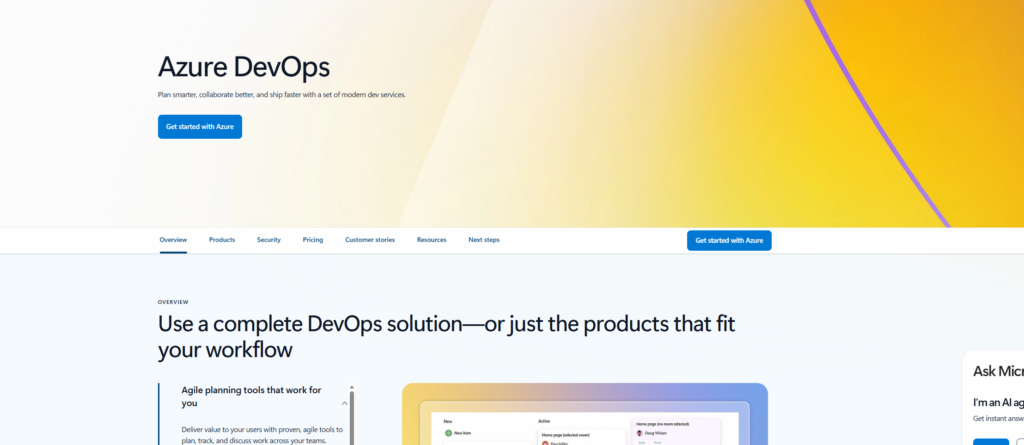1024x445 pixels.
Task: Jump to the Resources tab
Action: point(431,240)
